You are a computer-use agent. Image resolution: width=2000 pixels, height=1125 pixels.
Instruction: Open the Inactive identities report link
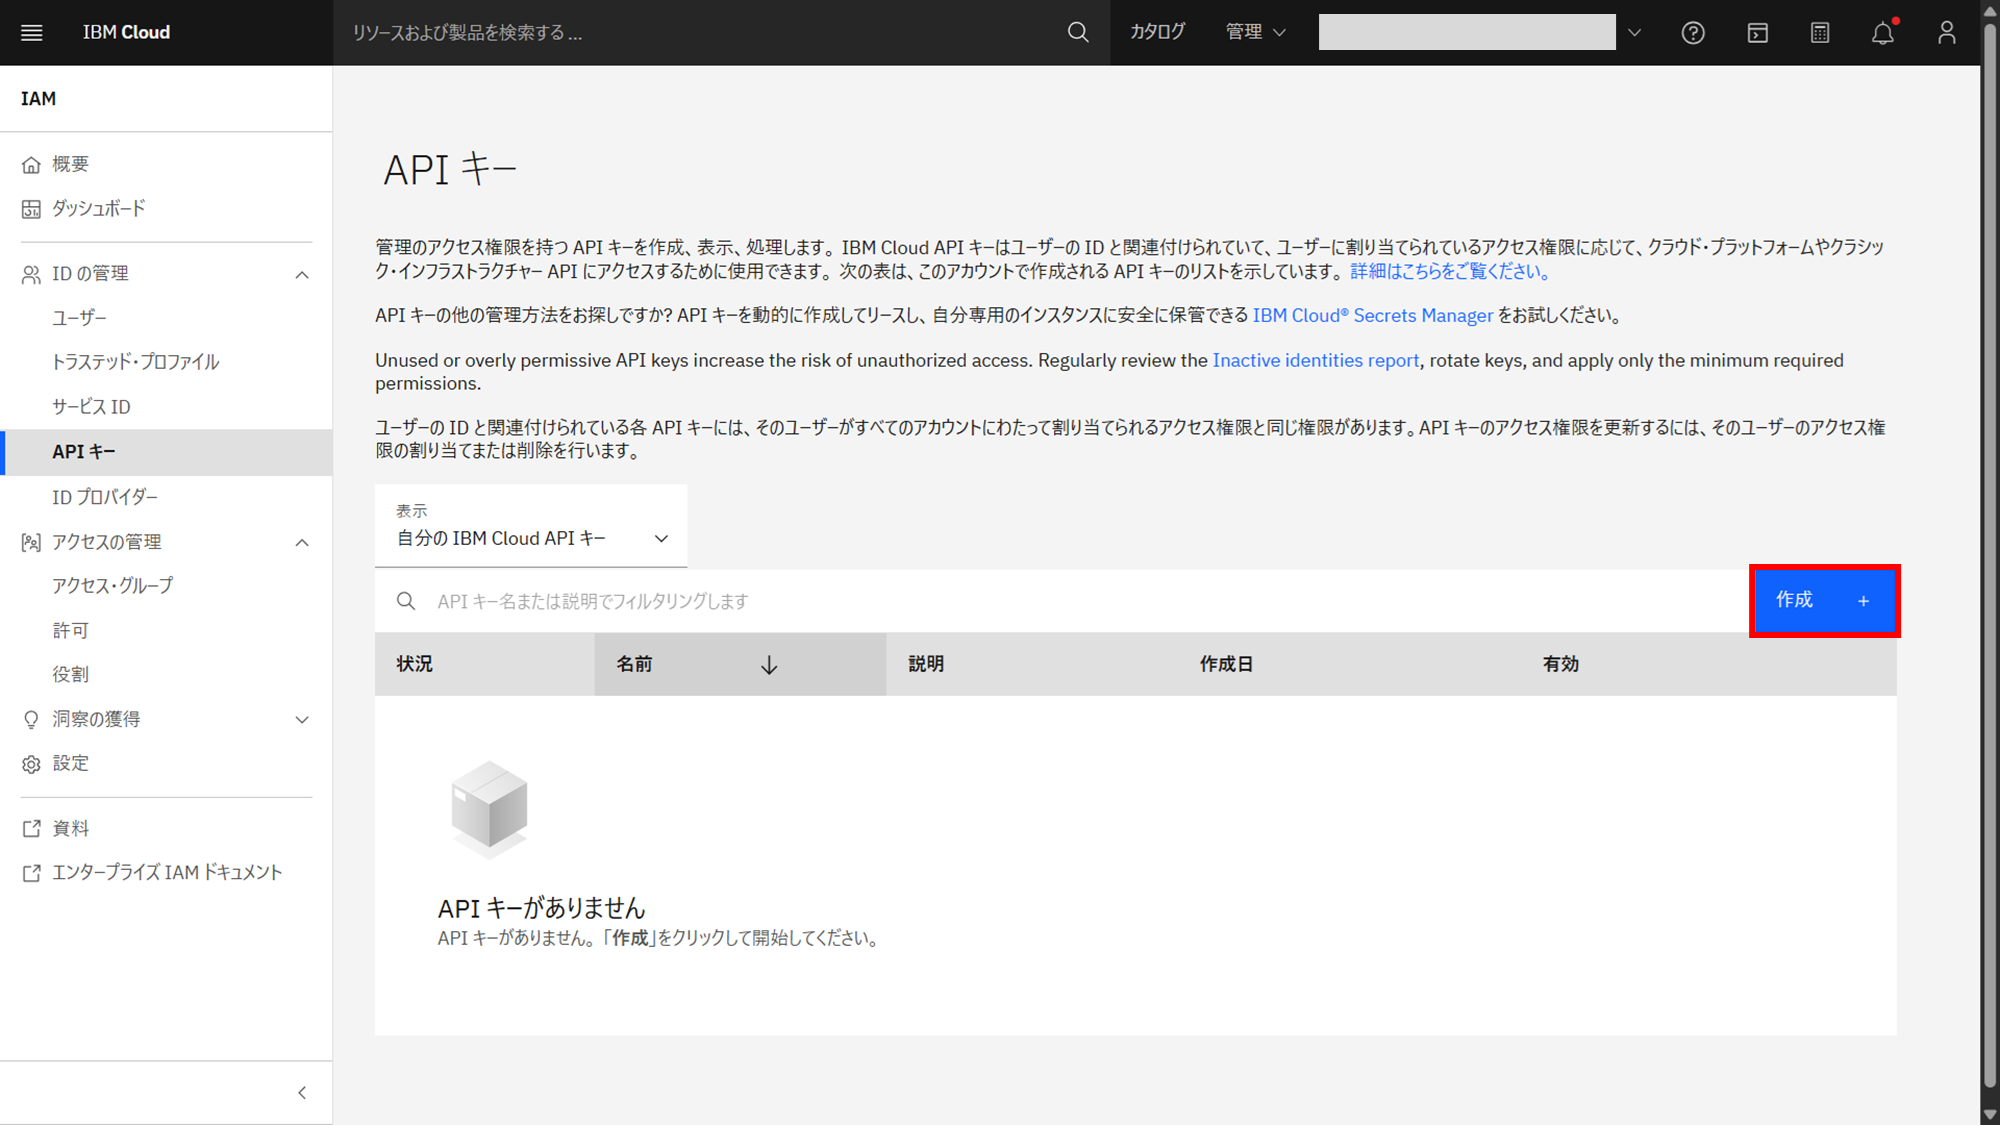(1315, 361)
